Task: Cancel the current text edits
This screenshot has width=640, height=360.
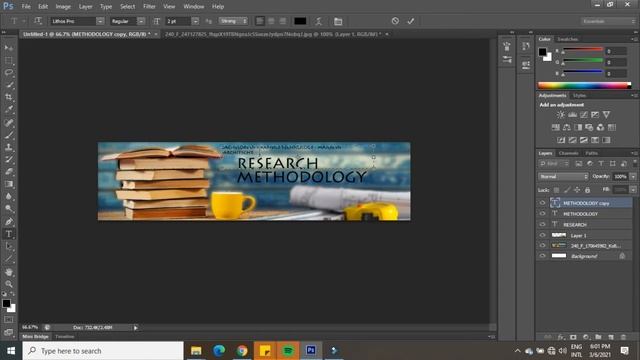Action: (395, 21)
